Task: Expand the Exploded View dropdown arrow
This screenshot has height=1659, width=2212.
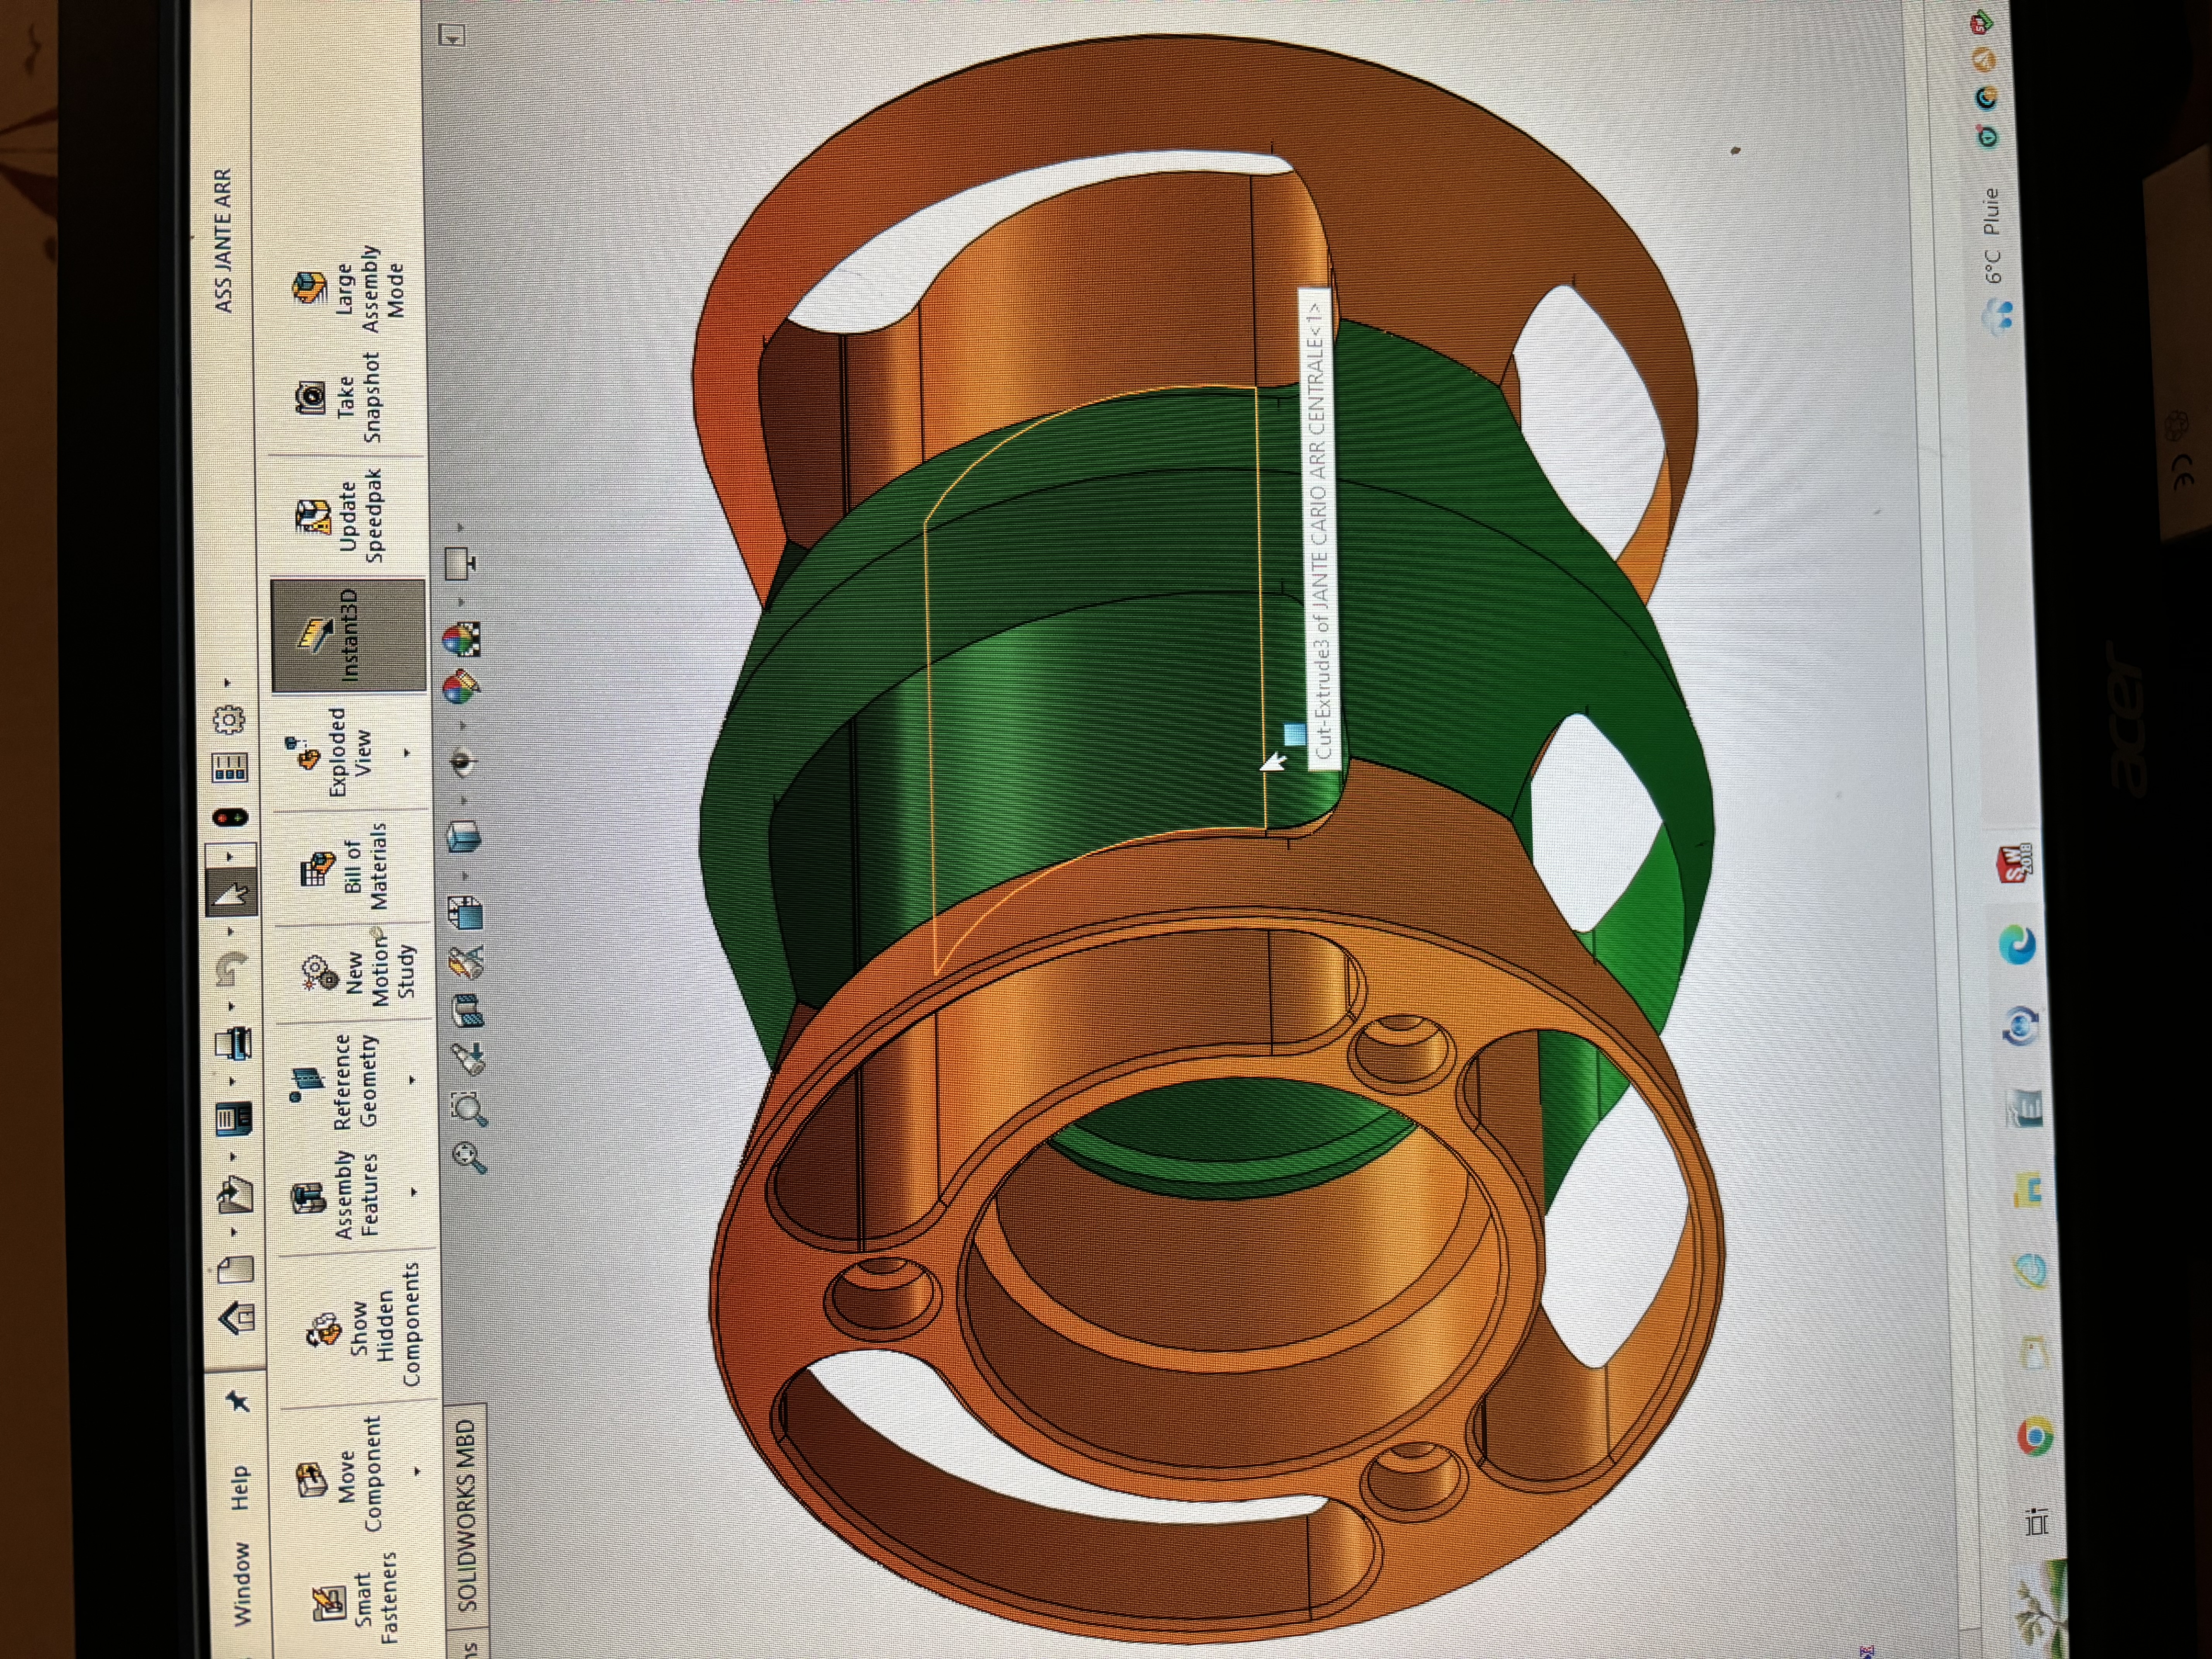Action: 407,752
